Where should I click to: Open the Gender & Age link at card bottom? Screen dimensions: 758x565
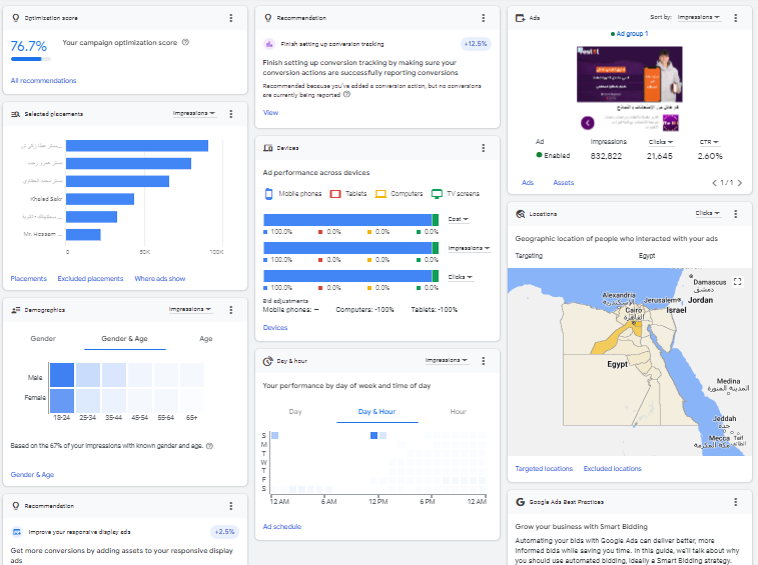[x=32, y=475]
